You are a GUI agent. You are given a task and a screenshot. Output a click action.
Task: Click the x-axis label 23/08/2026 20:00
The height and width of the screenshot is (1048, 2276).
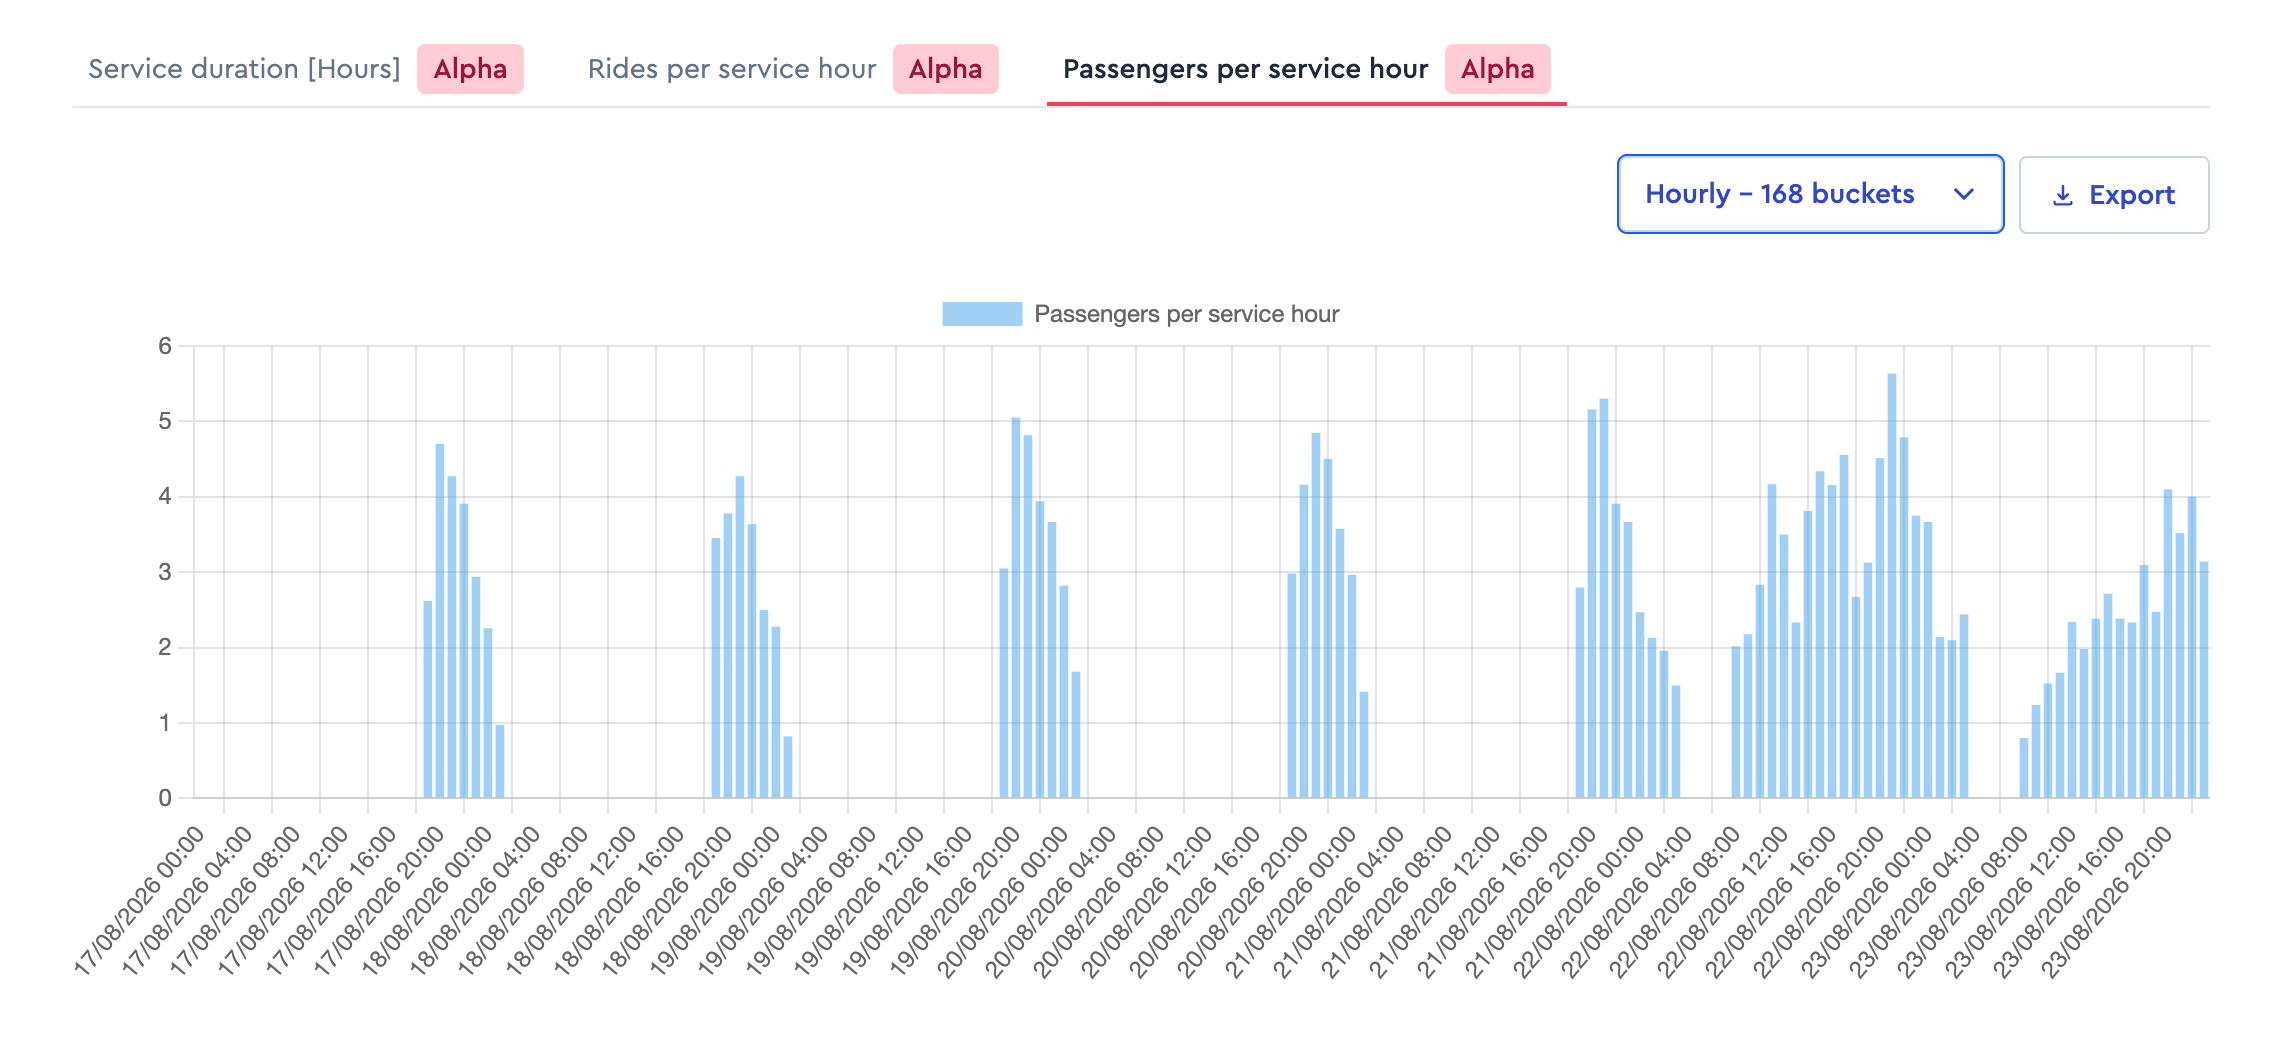[2107, 900]
